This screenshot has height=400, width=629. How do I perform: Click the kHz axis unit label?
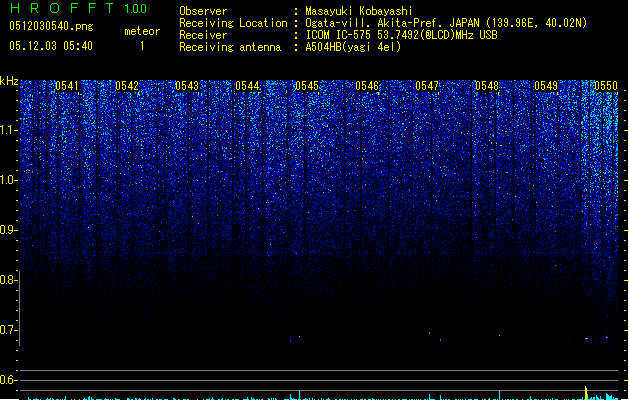coord(9,81)
